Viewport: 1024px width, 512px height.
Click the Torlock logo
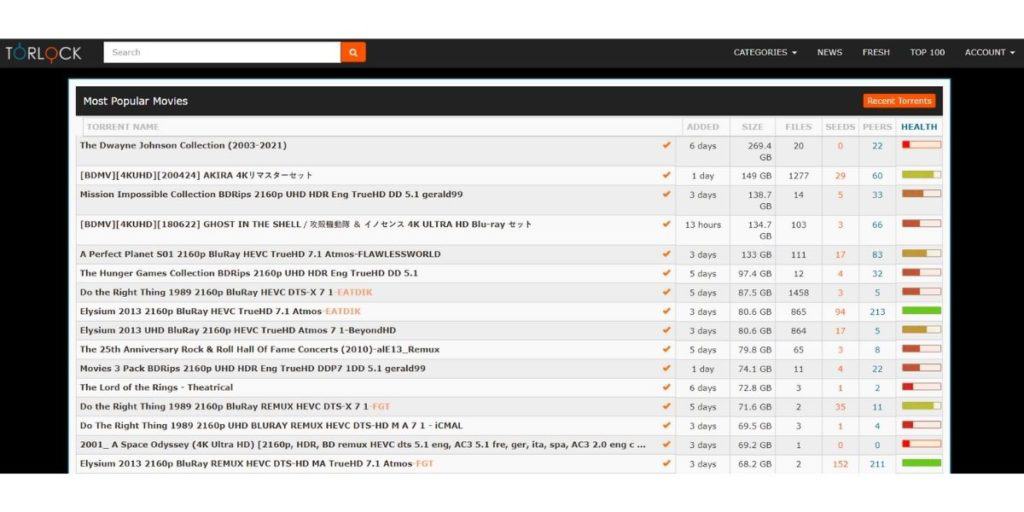tap(43, 53)
